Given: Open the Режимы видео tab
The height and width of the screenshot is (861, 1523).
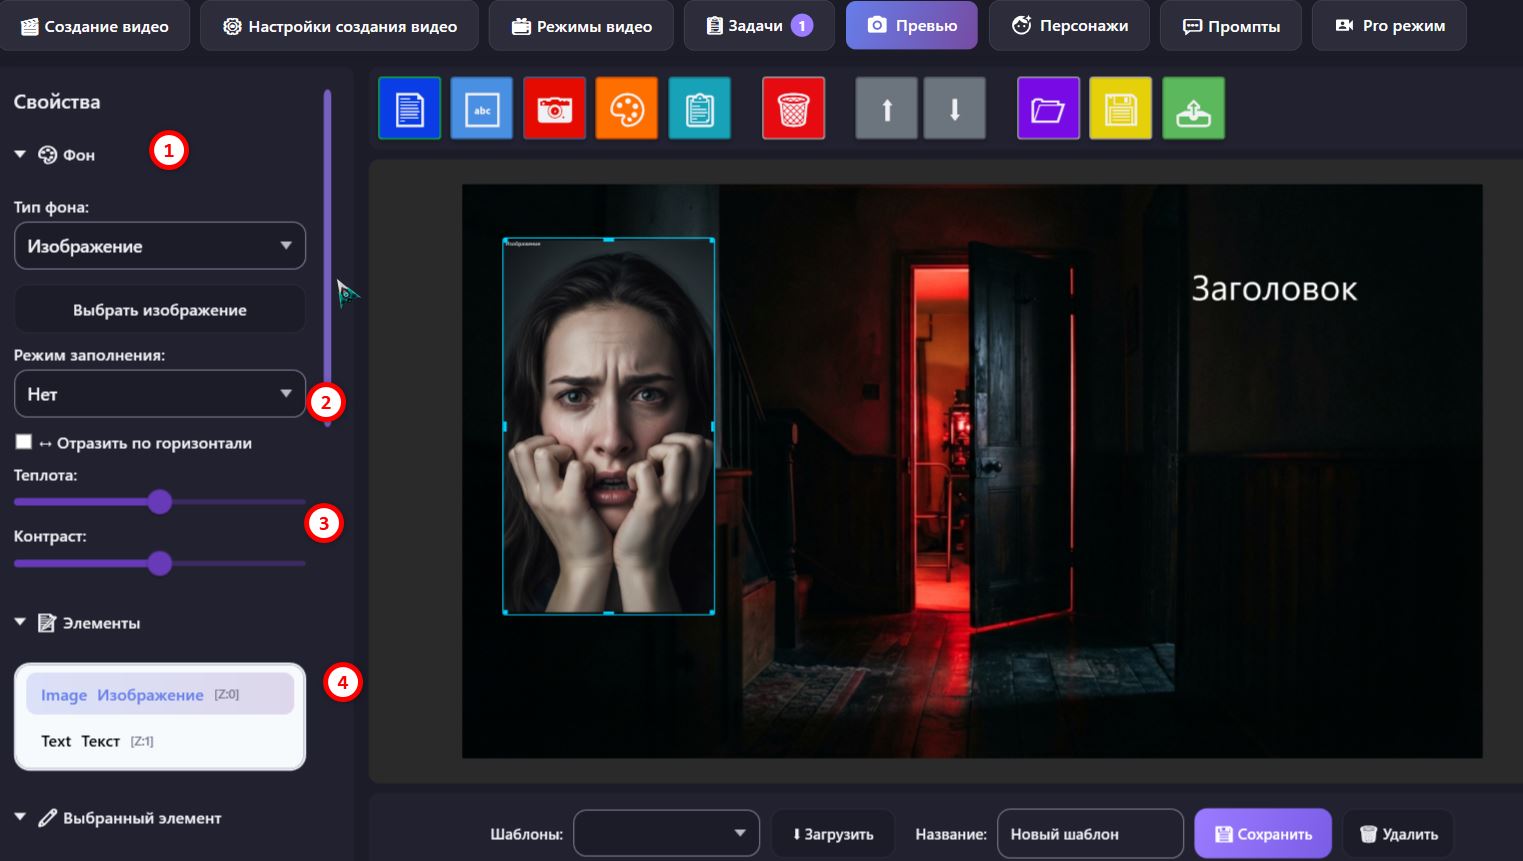Looking at the screenshot, I should pos(581,26).
